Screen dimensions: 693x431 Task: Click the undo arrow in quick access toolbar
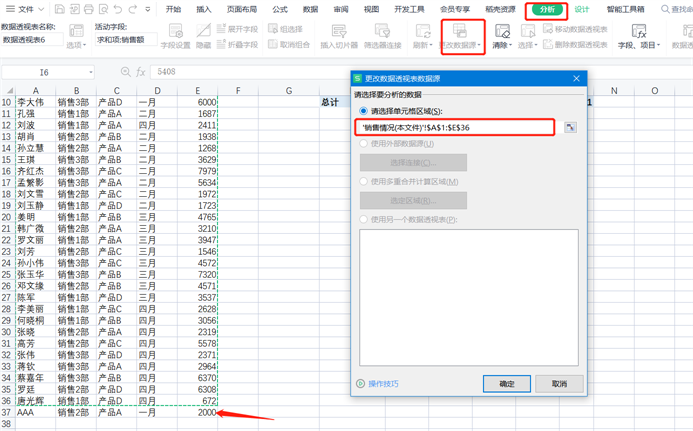(117, 9)
